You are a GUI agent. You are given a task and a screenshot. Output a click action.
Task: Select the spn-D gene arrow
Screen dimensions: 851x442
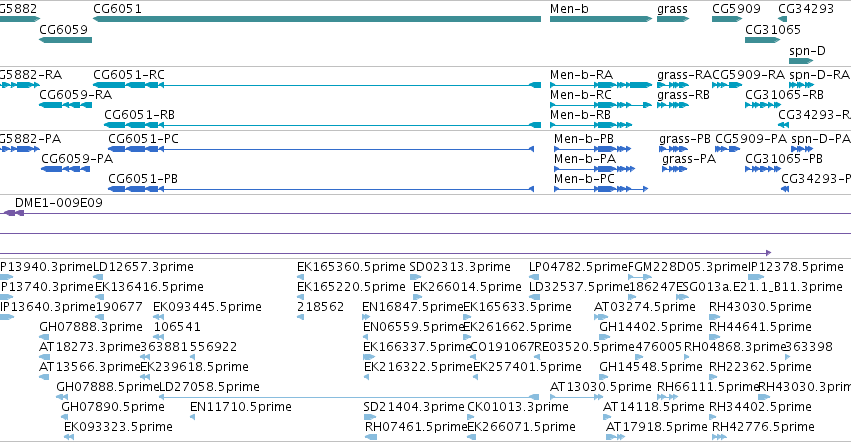(x=801, y=61)
